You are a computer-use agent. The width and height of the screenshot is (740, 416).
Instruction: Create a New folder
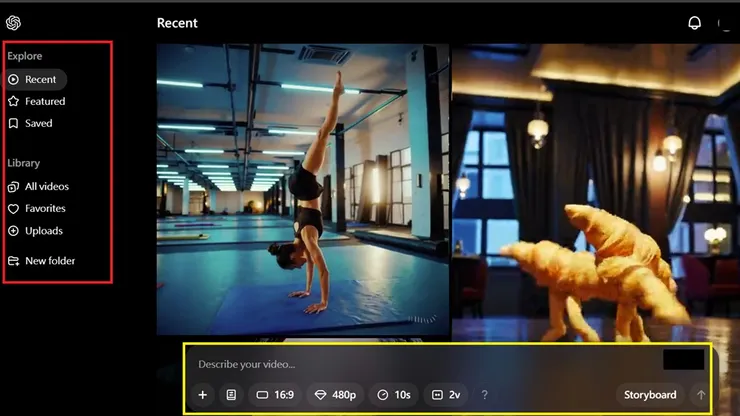(42, 261)
